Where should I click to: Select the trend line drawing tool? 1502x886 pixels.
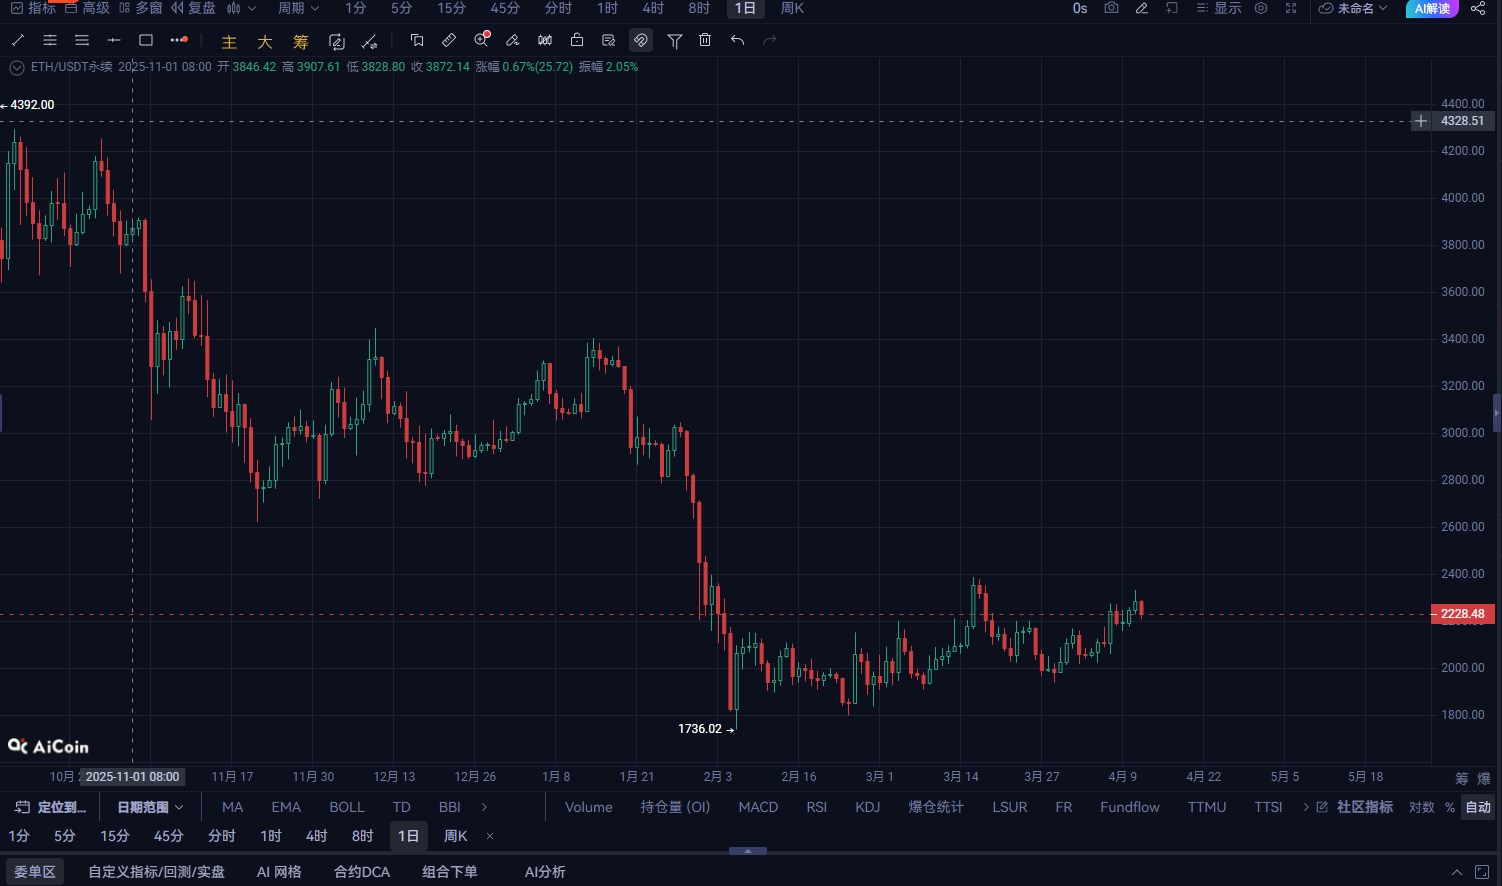(x=17, y=40)
